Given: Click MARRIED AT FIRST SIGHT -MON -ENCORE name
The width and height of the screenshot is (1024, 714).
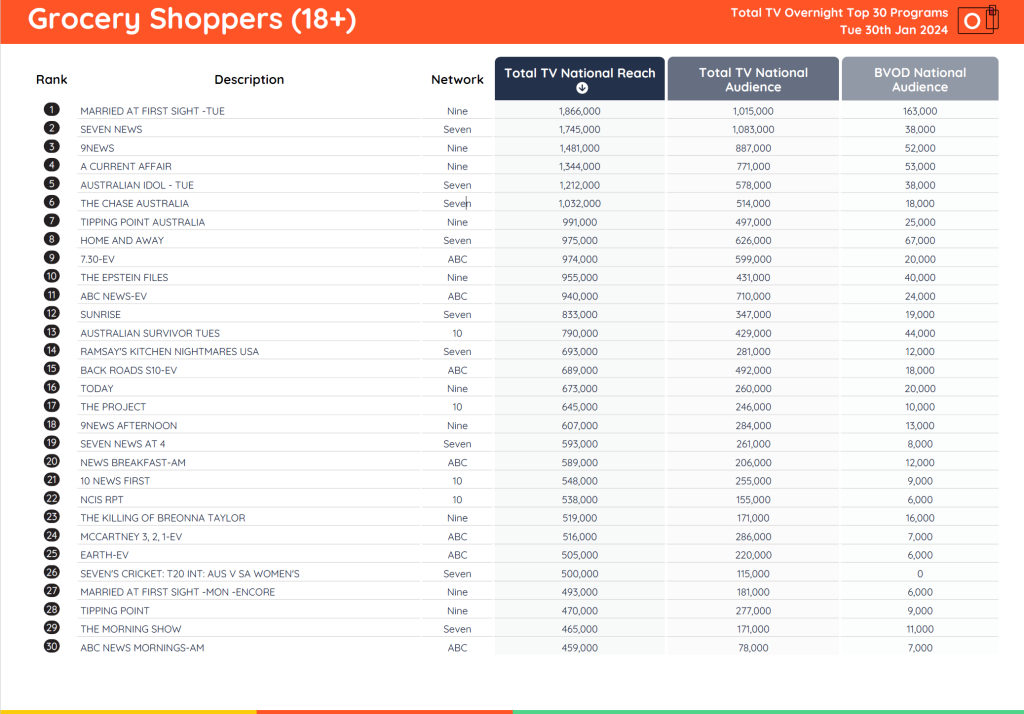Looking at the screenshot, I should click(x=178, y=592).
